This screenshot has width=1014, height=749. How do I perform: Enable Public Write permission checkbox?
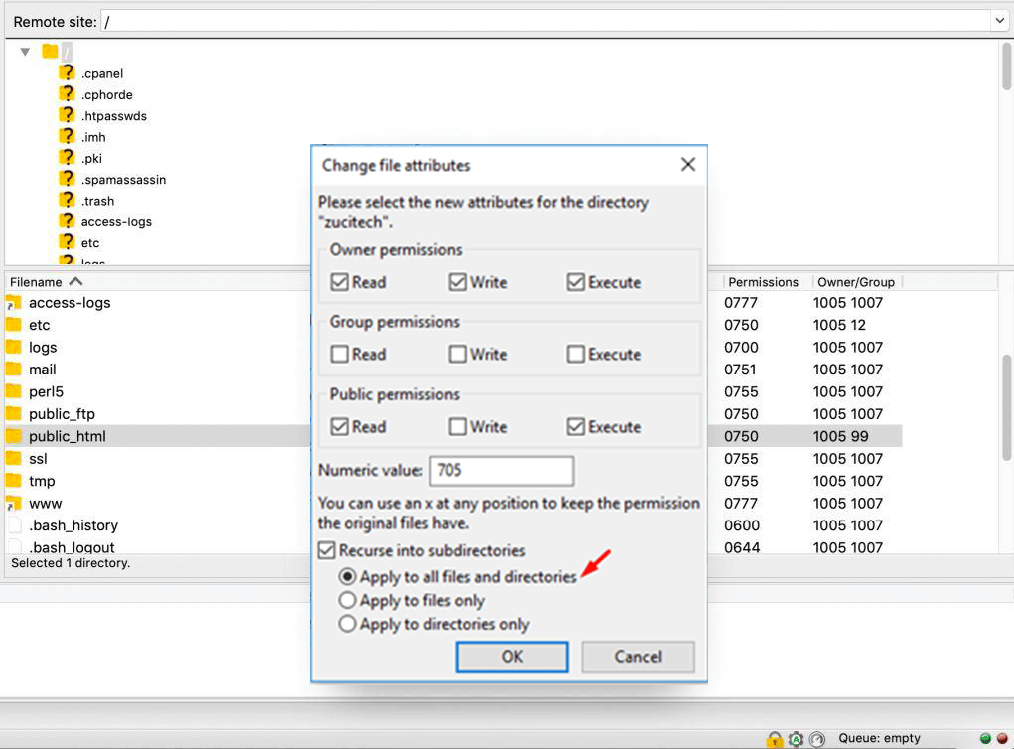(458, 427)
